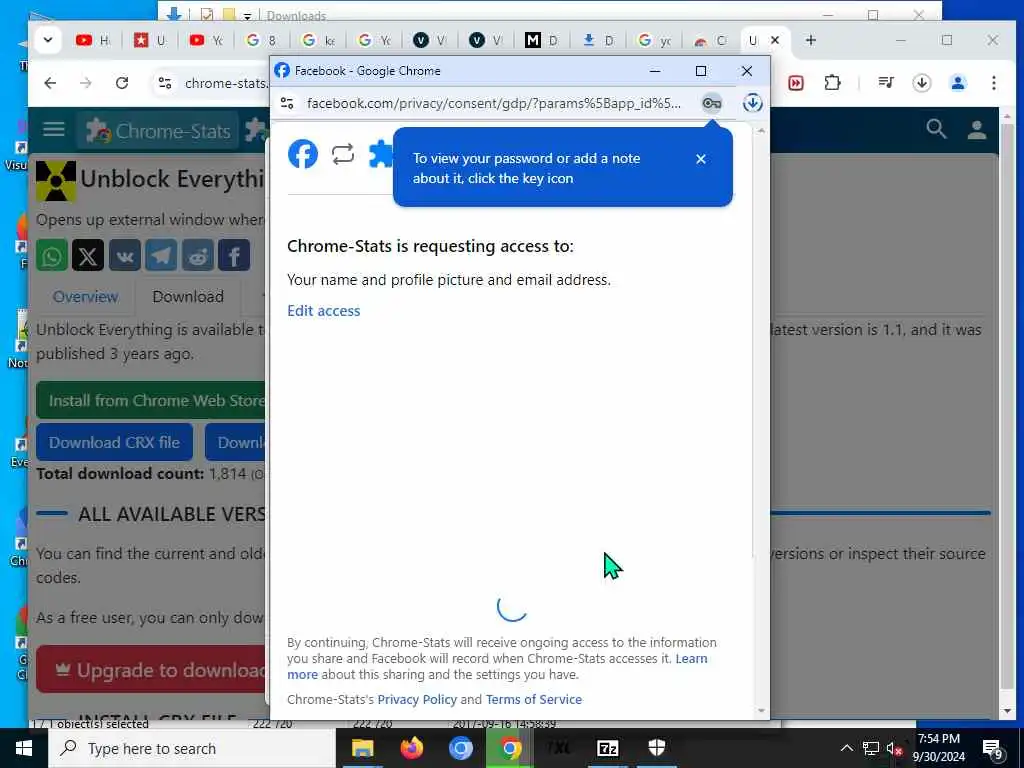Screen dimensions: 1024x768
Task: Open Chrome-Stats Terms of Service link
Action: click(534, 699)
